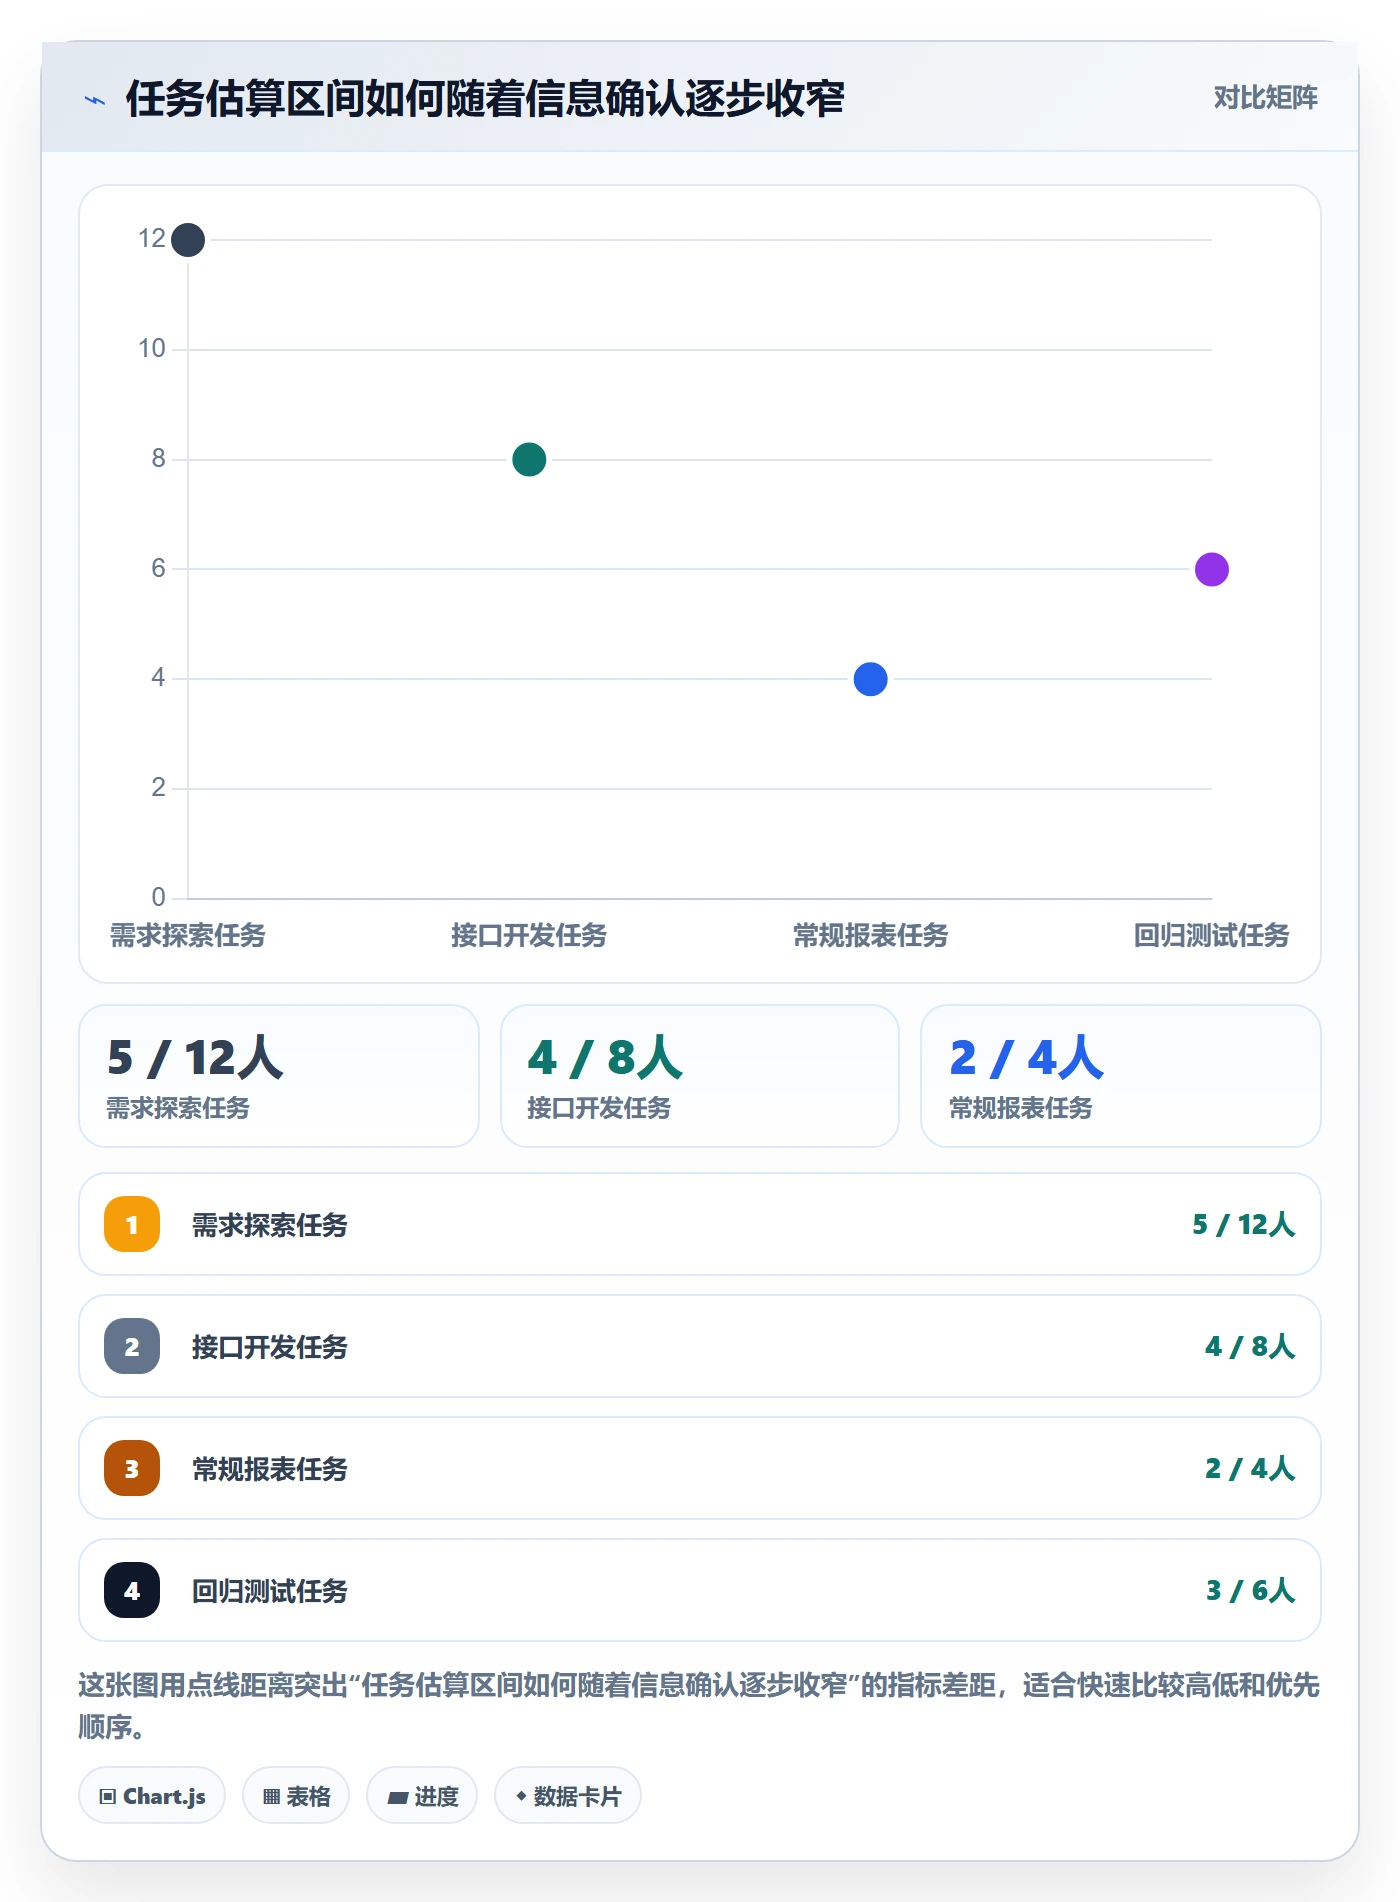Open the 5 / 12人 需求探索任务 summary card
Image resolution: width=1400 pixels, height=1902 pixels.
click(279, 1076)
